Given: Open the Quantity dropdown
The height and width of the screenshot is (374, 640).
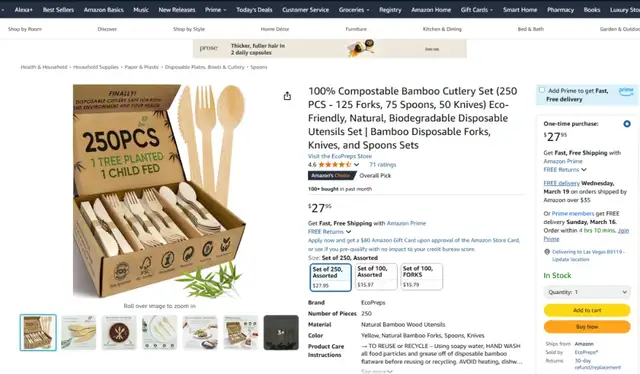Looking at the screenshot, I should (587, 292).
